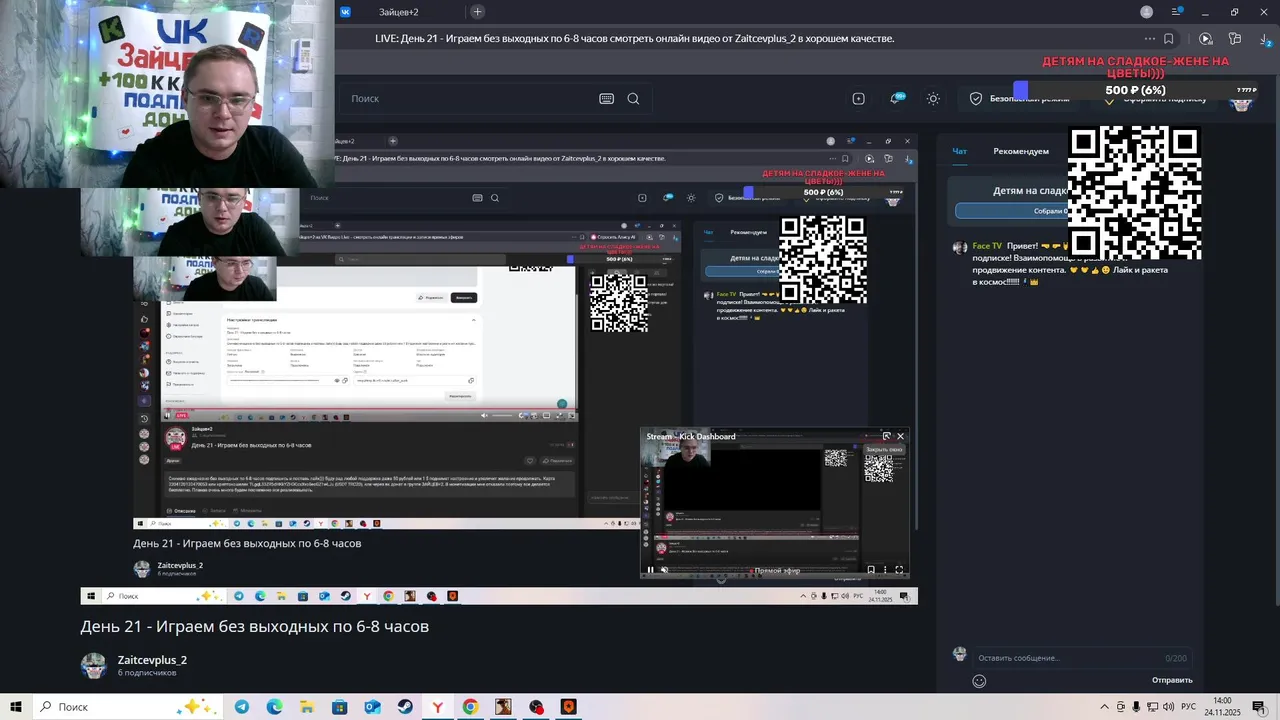Screen dimensions: 1280x720
Task: Switch to the Чат tab
Action: point(960,151)
